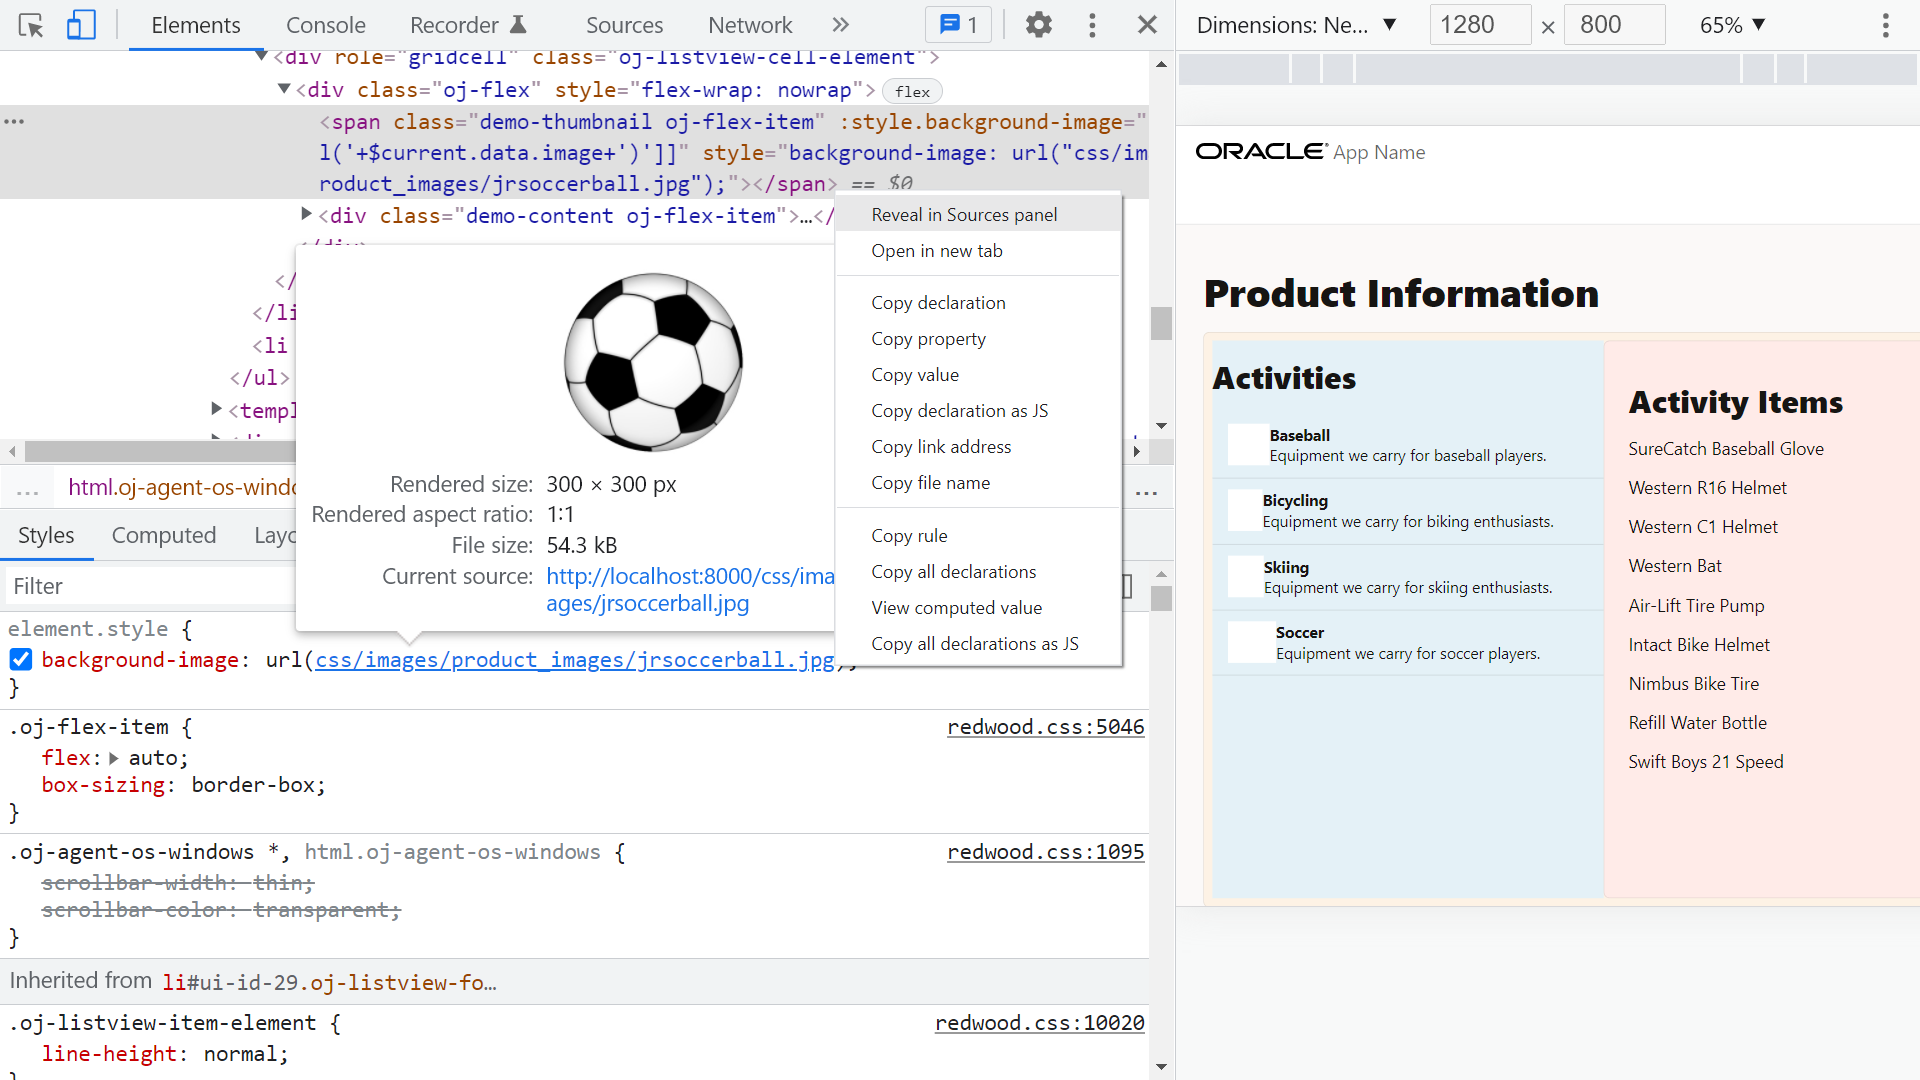This screenshot has width=1920, height=1080.
Task: Activate the inspect element picker icon
Action: click(31, 25)
